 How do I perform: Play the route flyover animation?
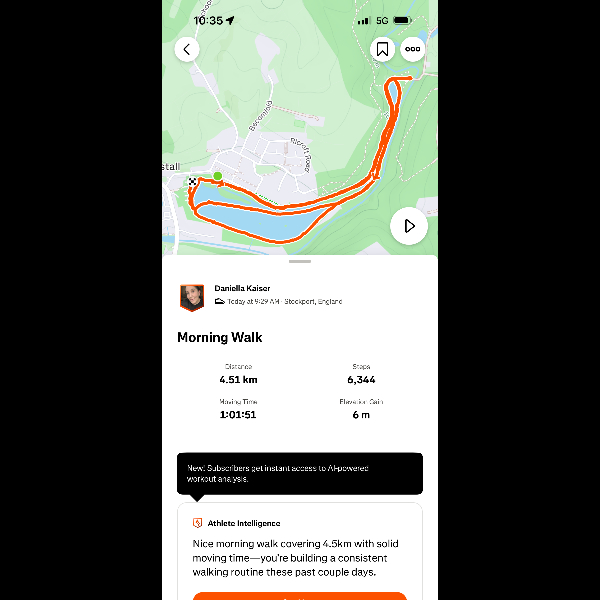click(x=409, y=226)
